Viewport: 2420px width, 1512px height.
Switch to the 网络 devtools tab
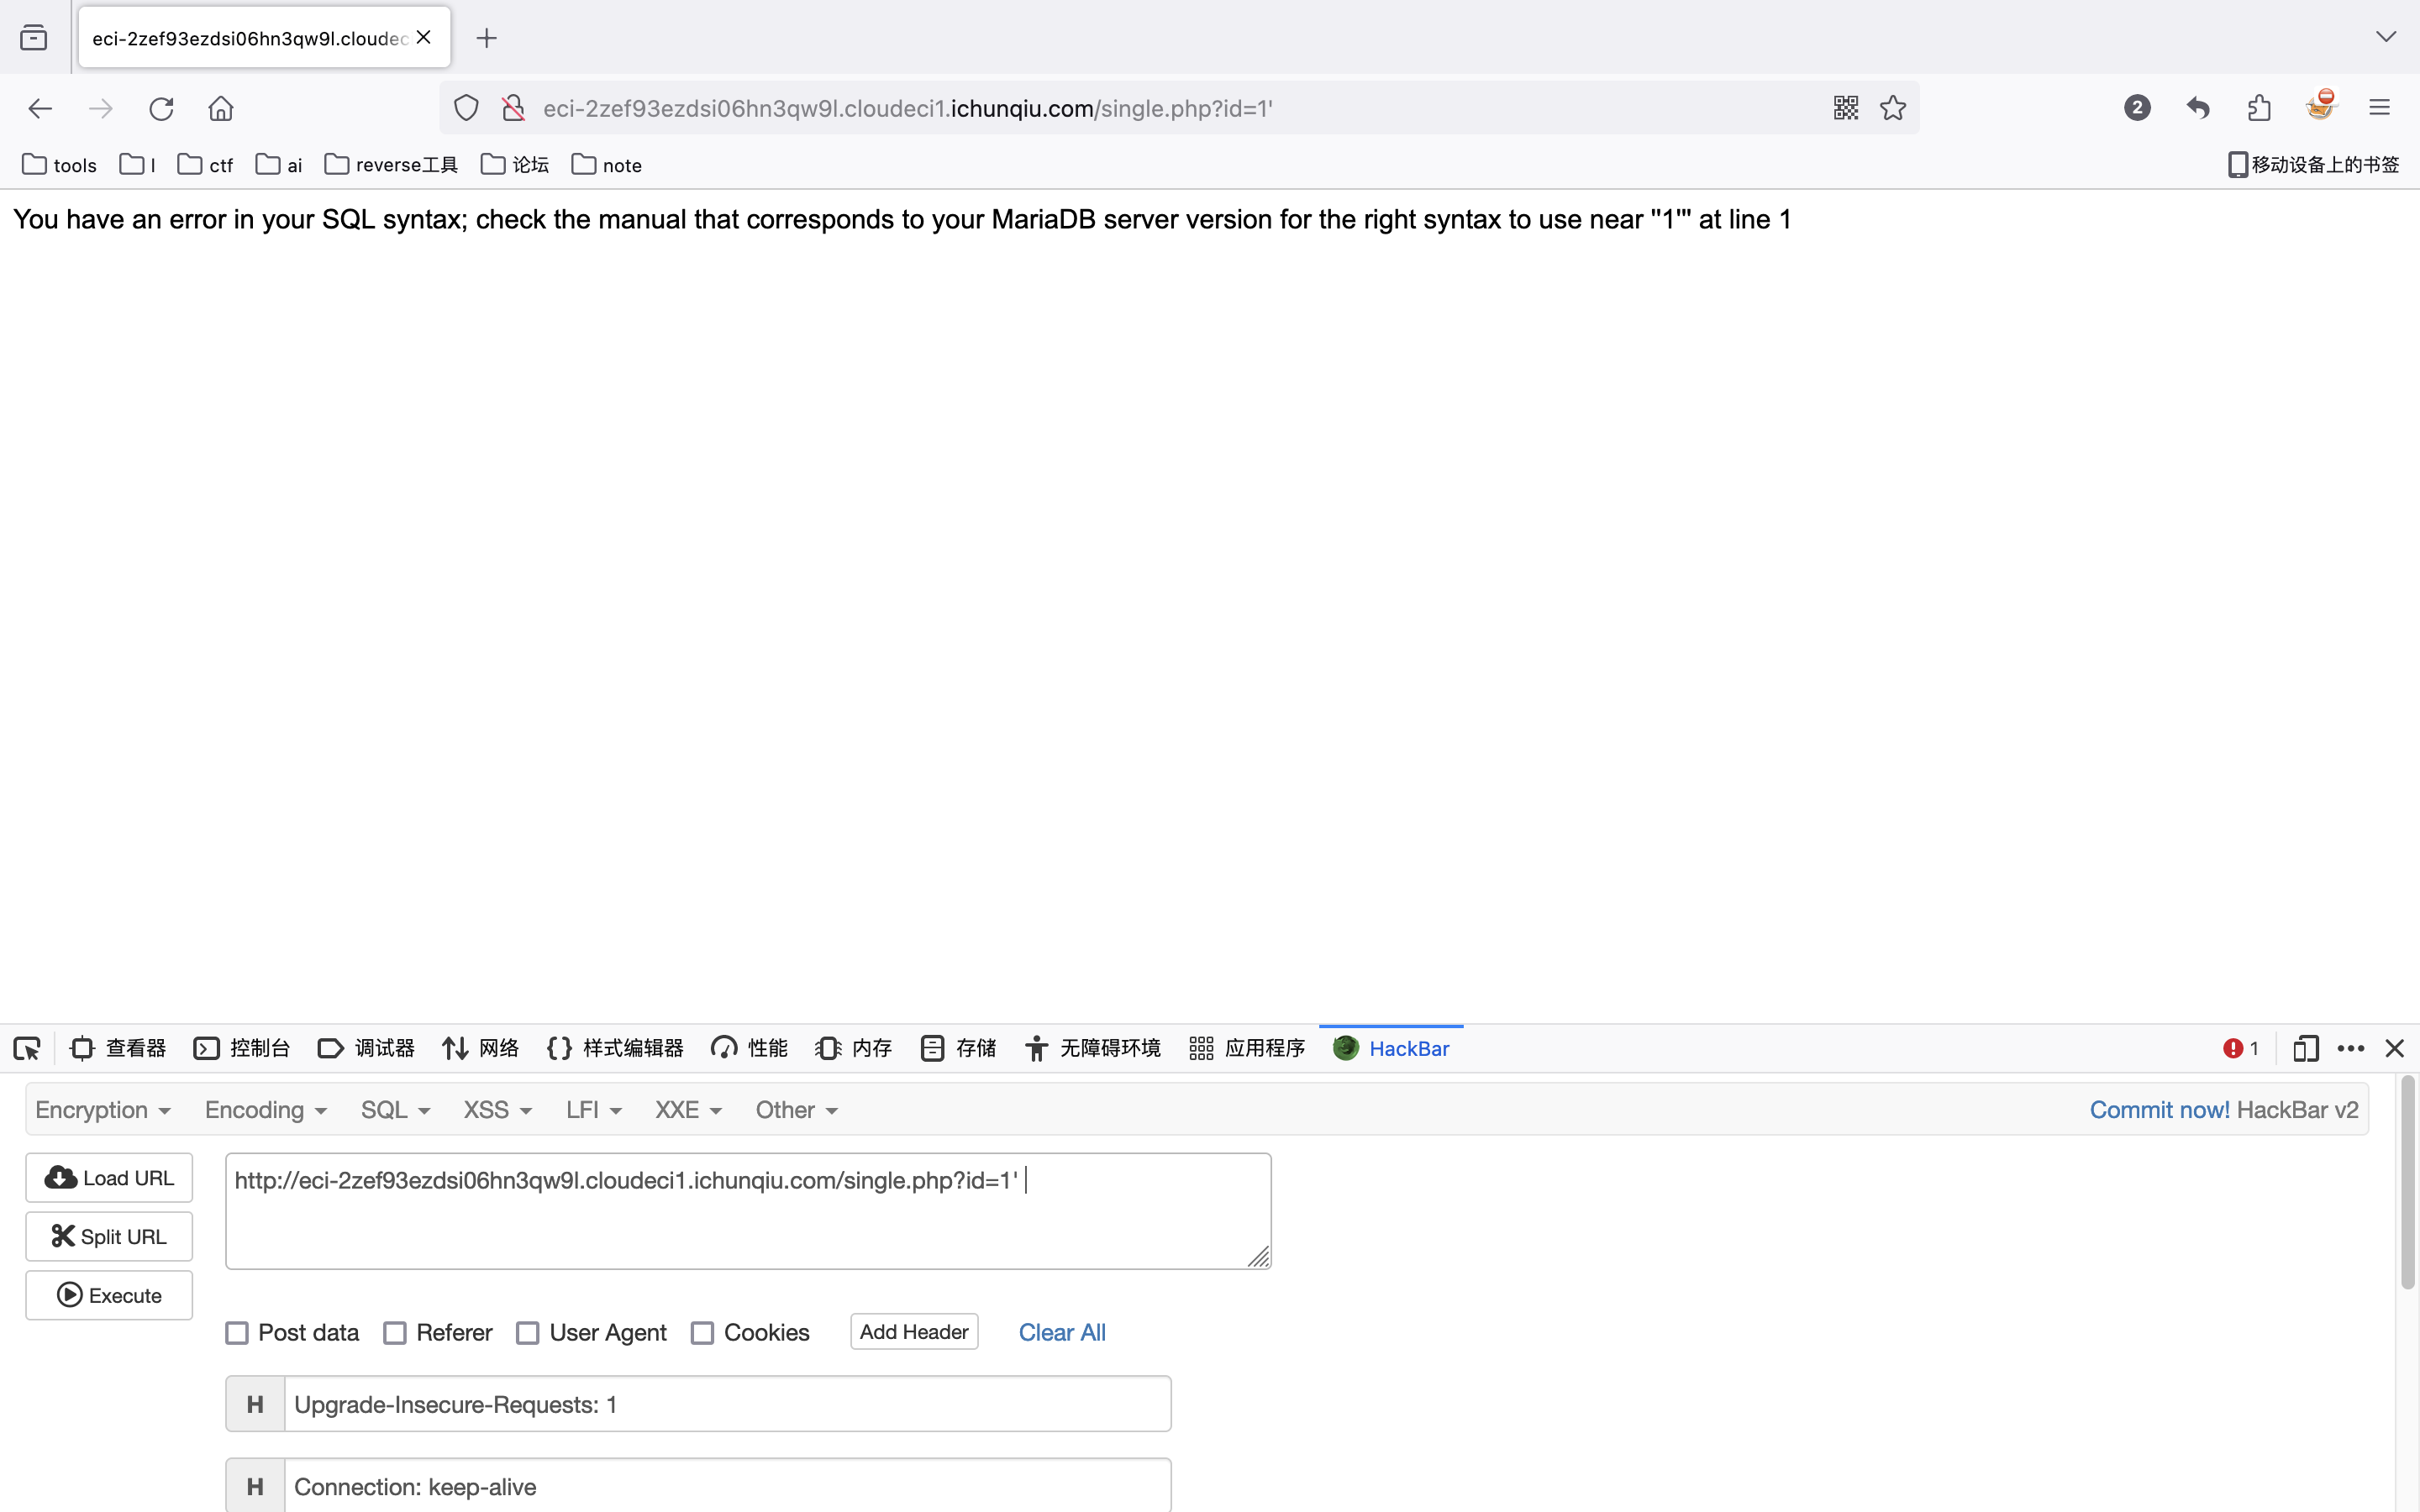tap(481, 1048)
